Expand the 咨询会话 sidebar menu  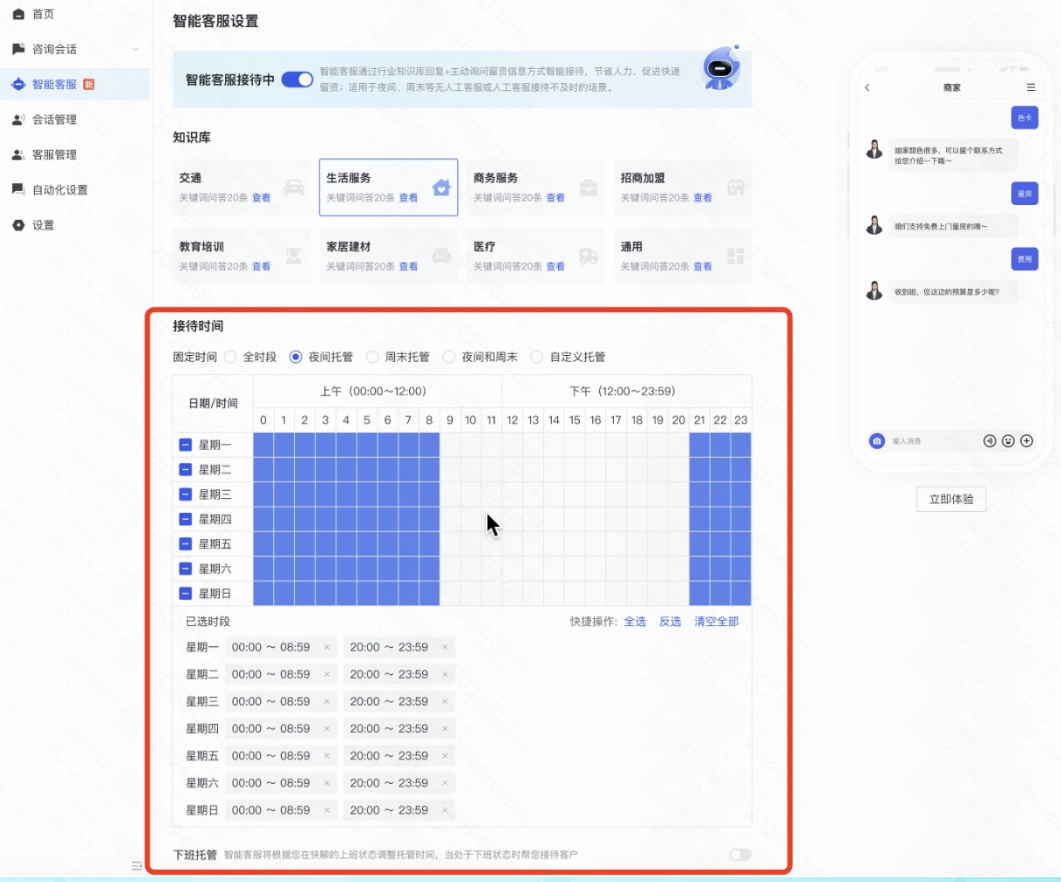click(x=135, y=49)
